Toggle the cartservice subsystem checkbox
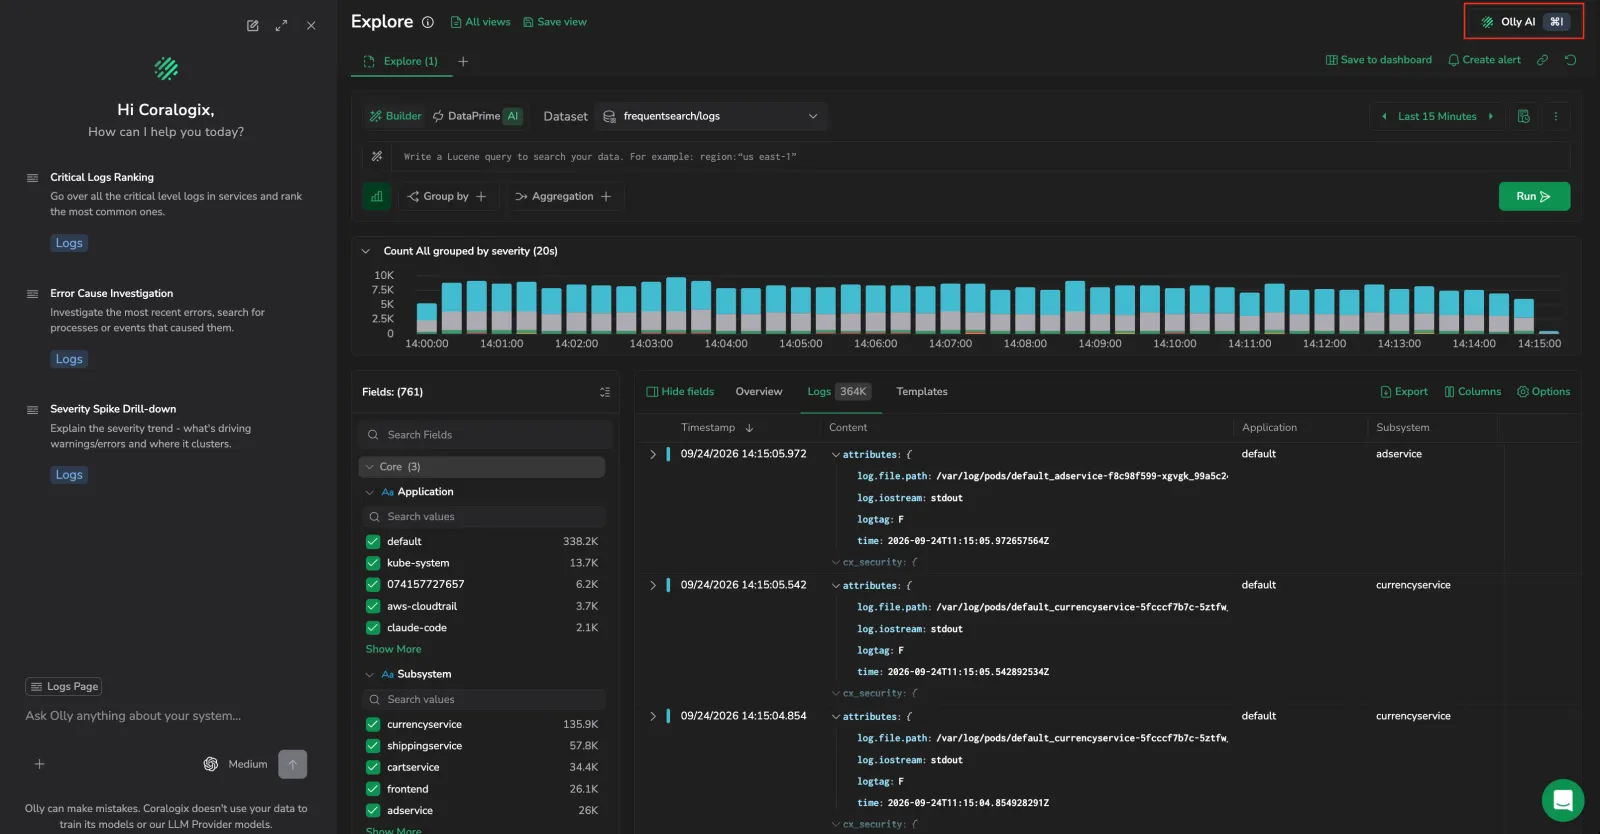 tap(373, 767)
